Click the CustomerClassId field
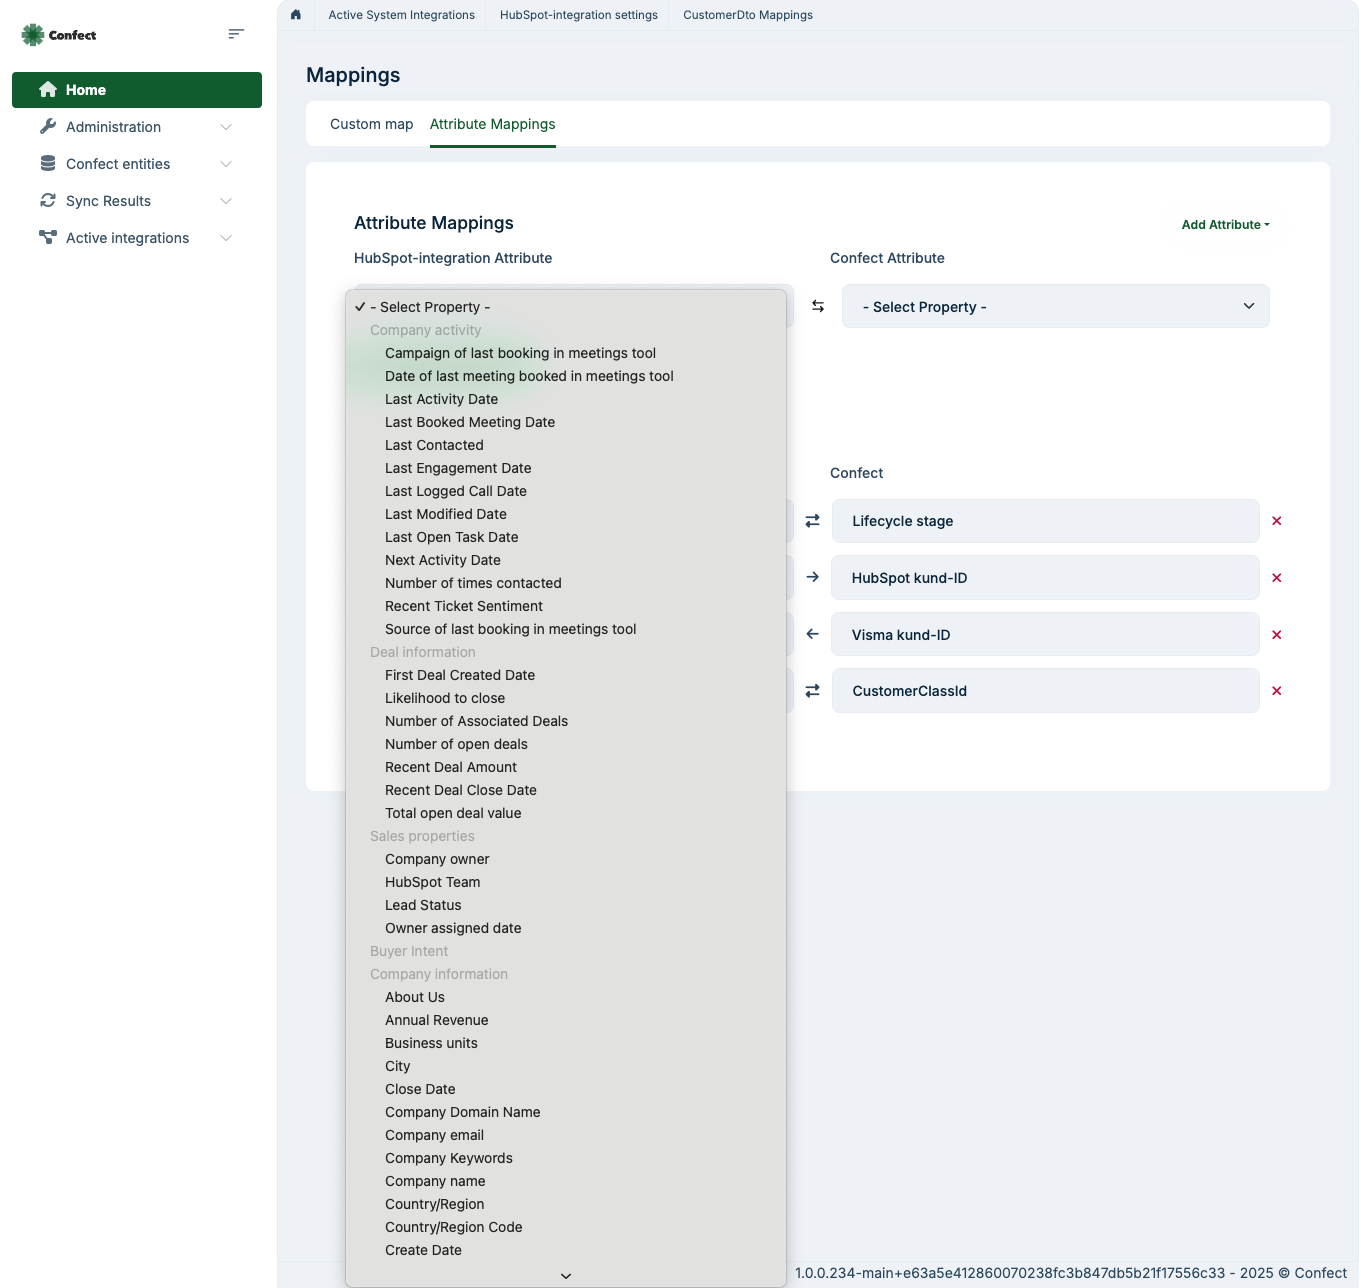Image resolution: width=1361 pixels, height=1288 pixels. [1046, 691]
